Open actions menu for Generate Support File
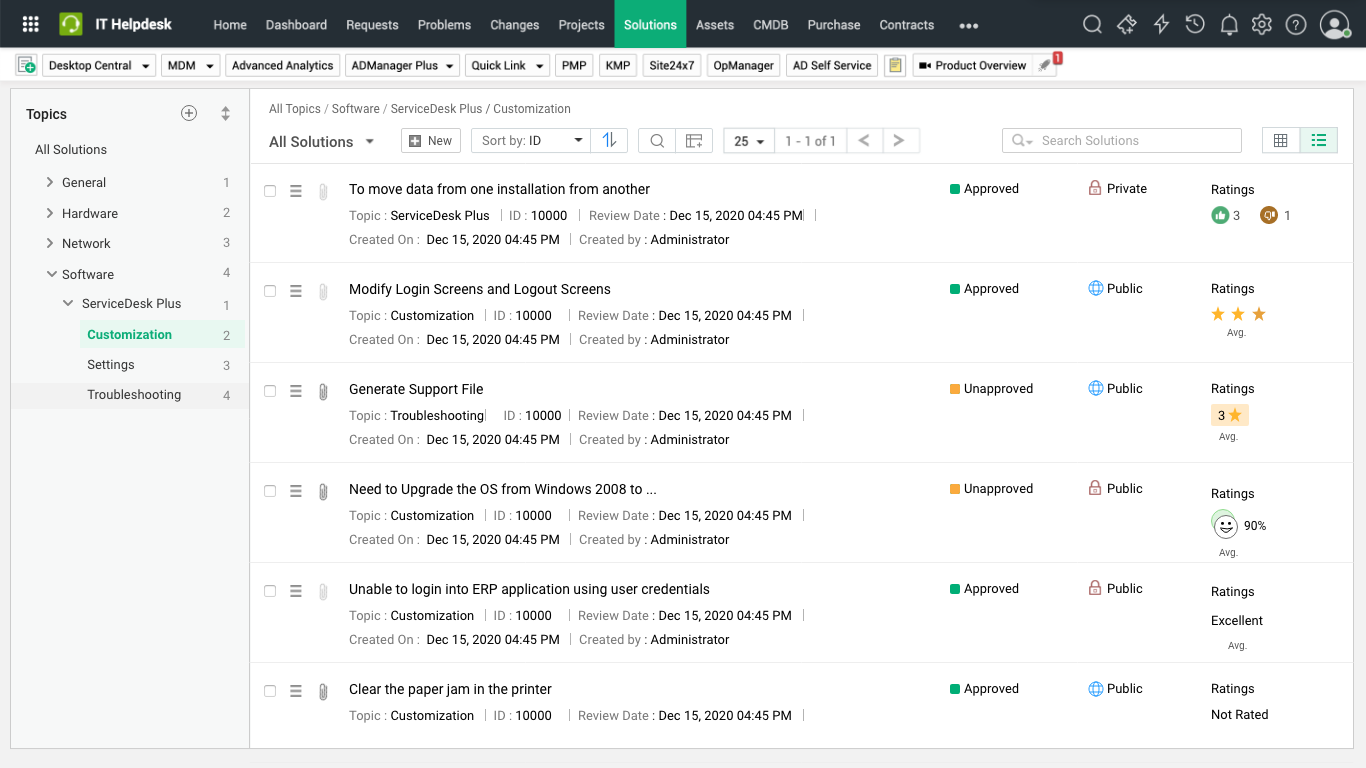The width and height of the screenshot is (1366, 768). [296, 391]
